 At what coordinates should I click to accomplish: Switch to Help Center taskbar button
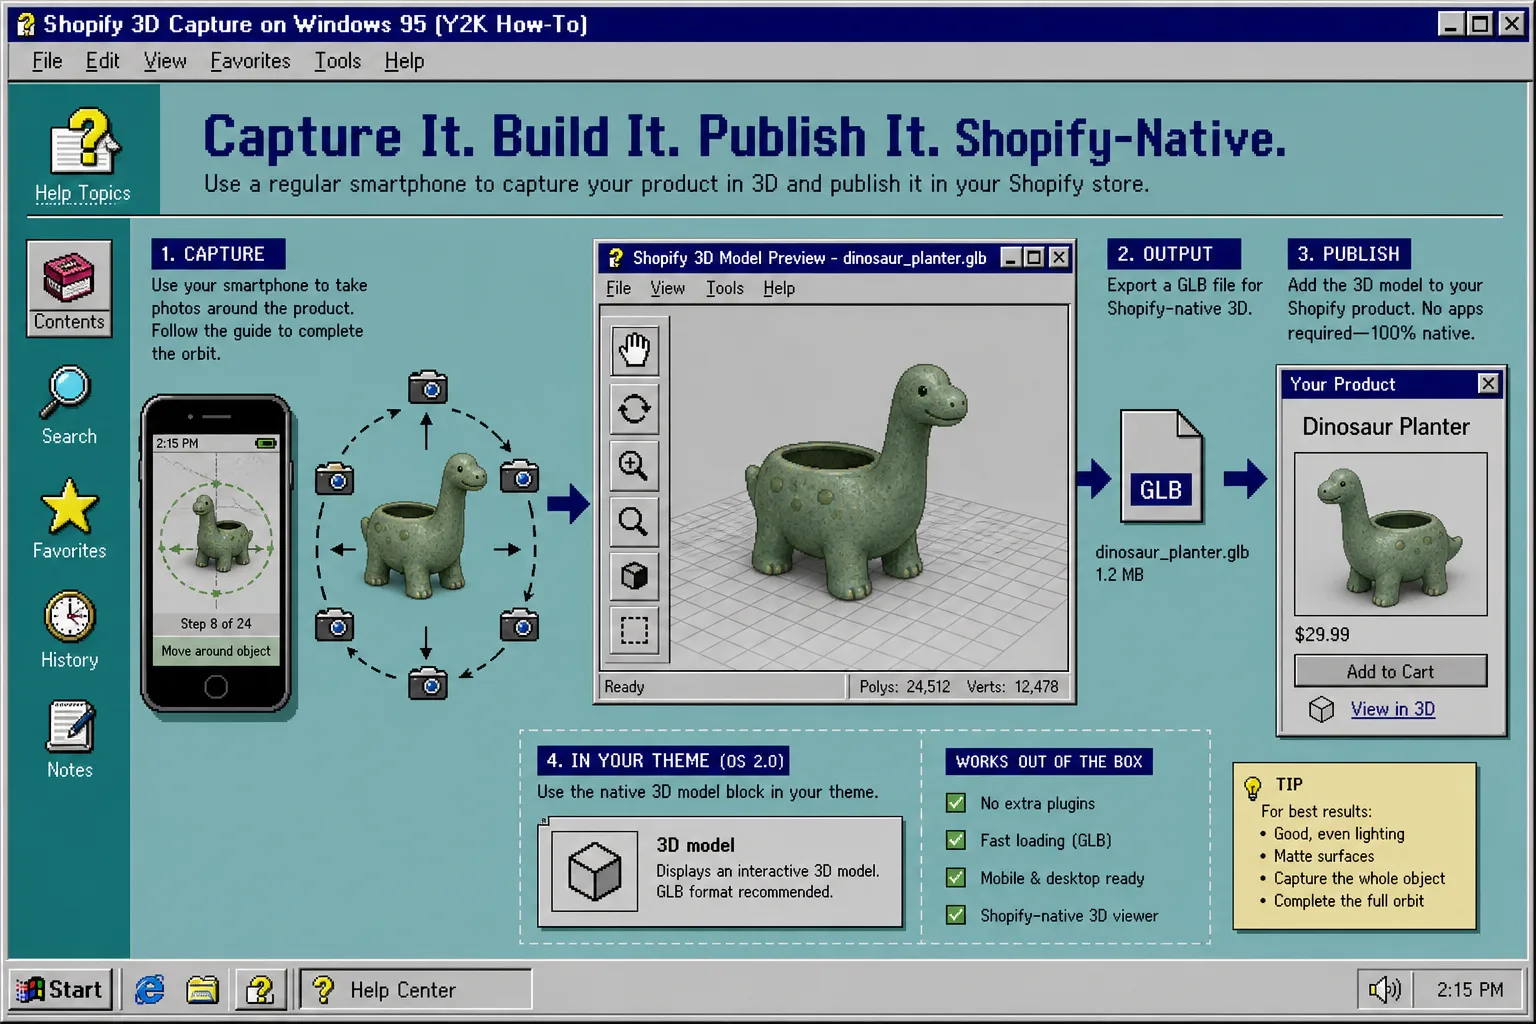coord(416,990)
